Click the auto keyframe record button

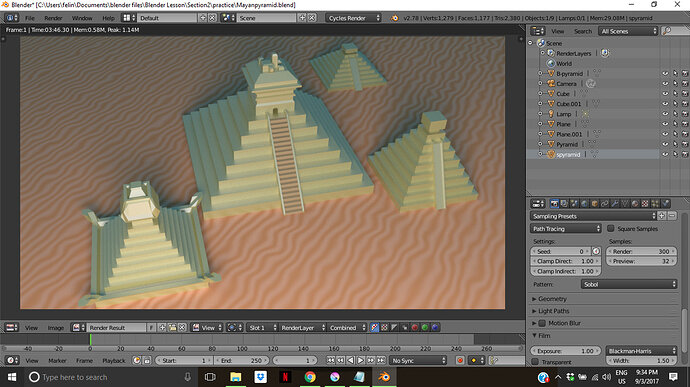tap(460, 361)
